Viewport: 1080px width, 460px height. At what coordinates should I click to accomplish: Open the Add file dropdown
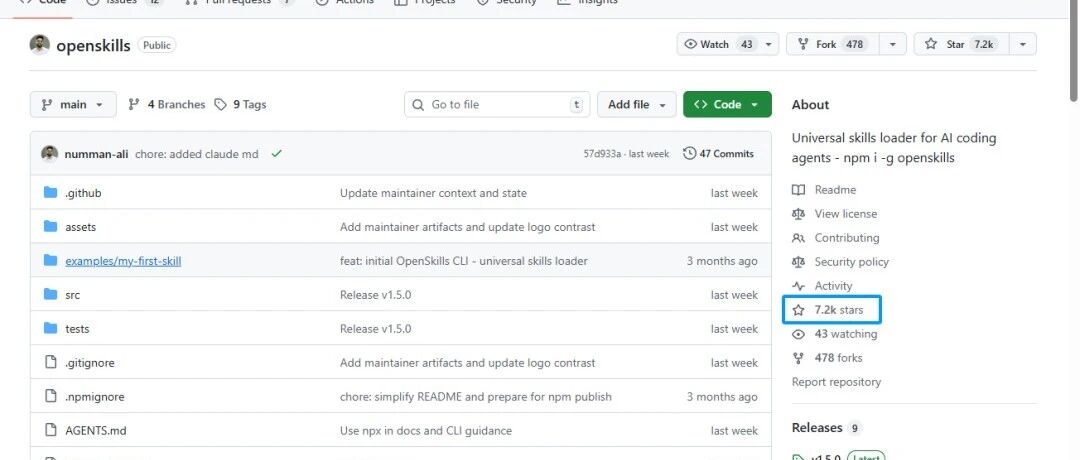[636, 105]
